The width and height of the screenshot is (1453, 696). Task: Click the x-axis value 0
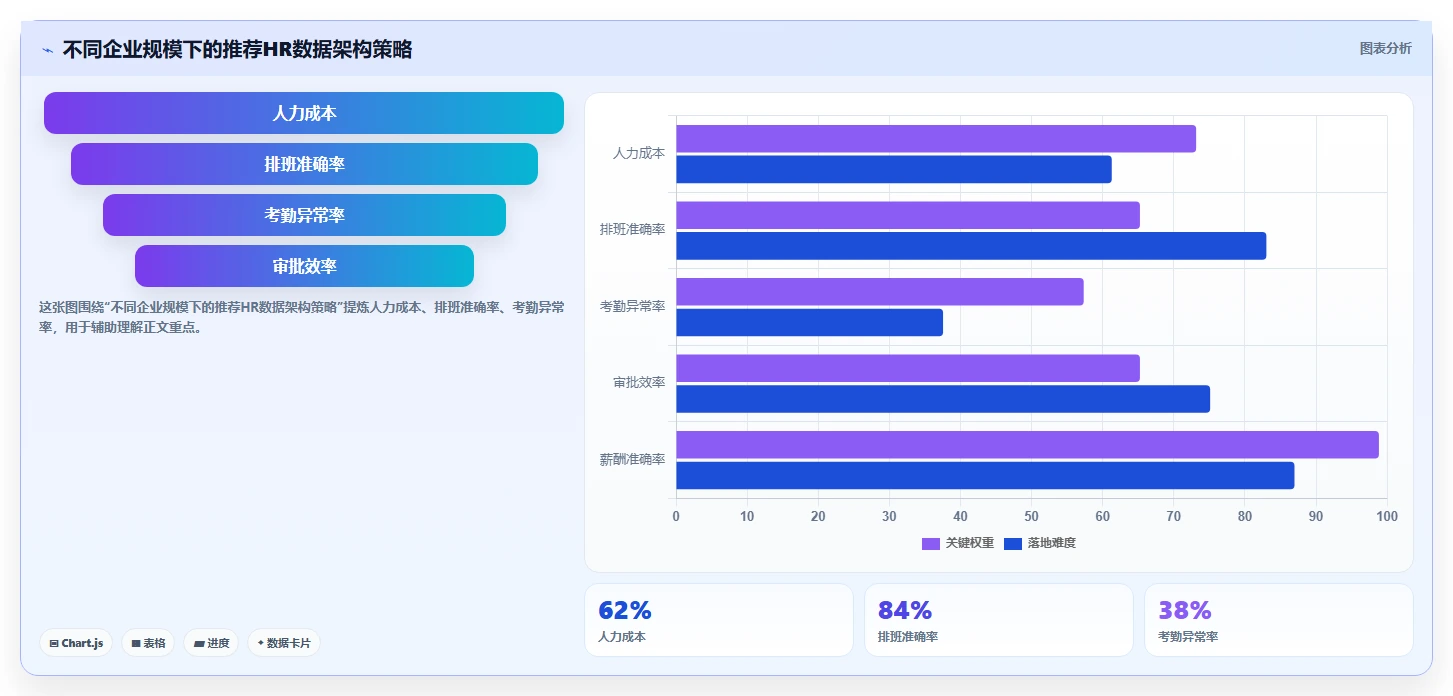pyautogui.click(x=676, y=516)
